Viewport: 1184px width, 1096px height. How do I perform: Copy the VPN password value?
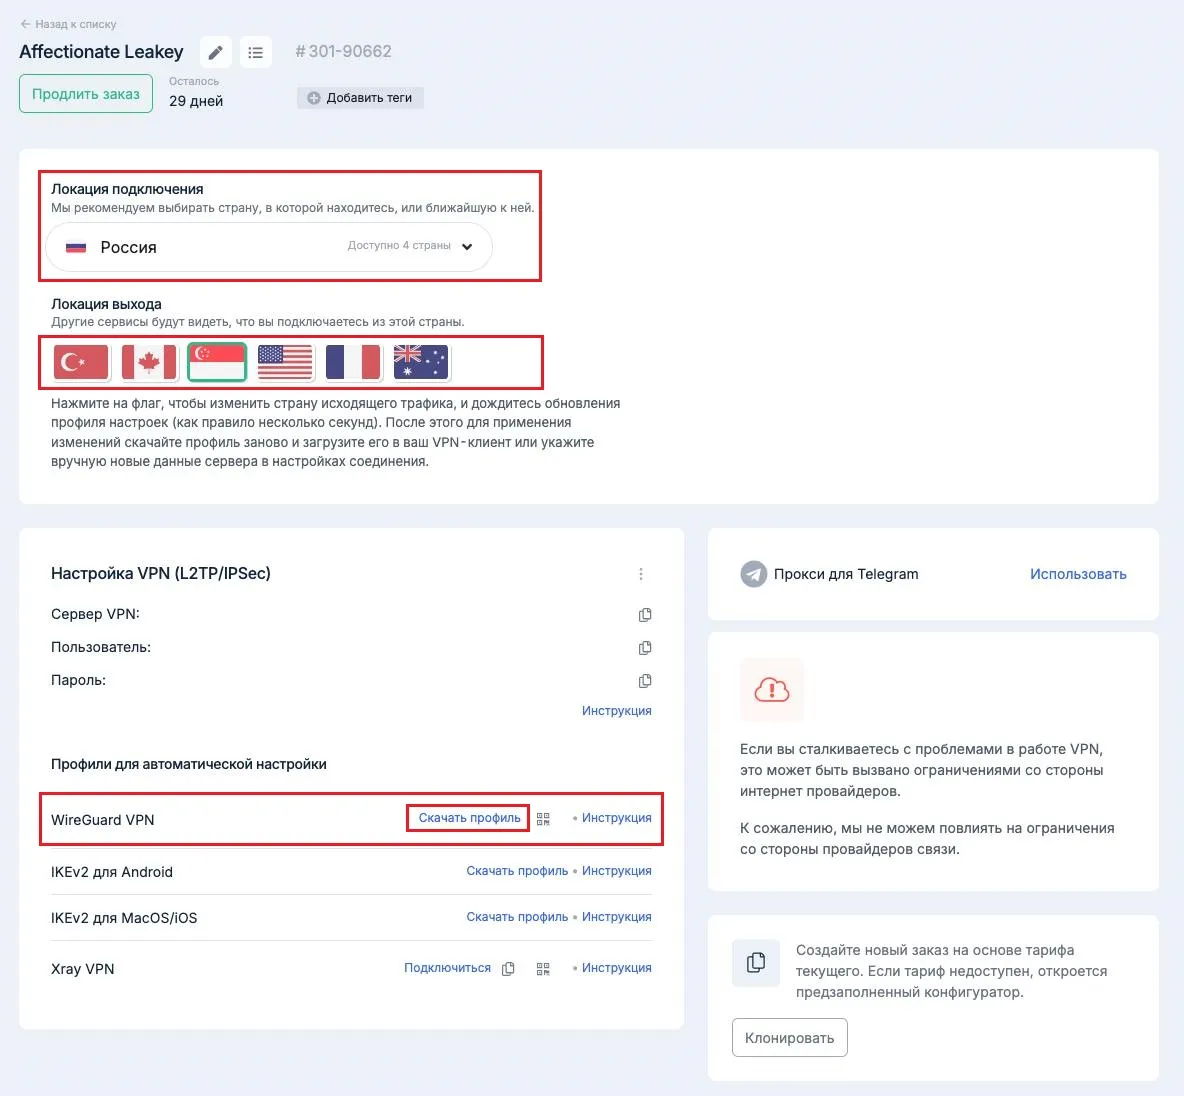645,680
